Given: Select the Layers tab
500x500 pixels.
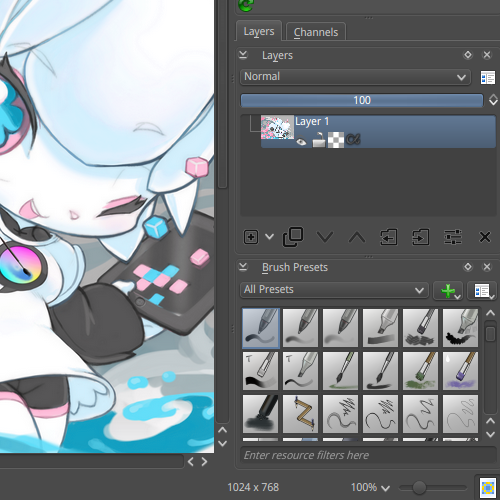Looking at the screenshot, I should pos(259,31).
